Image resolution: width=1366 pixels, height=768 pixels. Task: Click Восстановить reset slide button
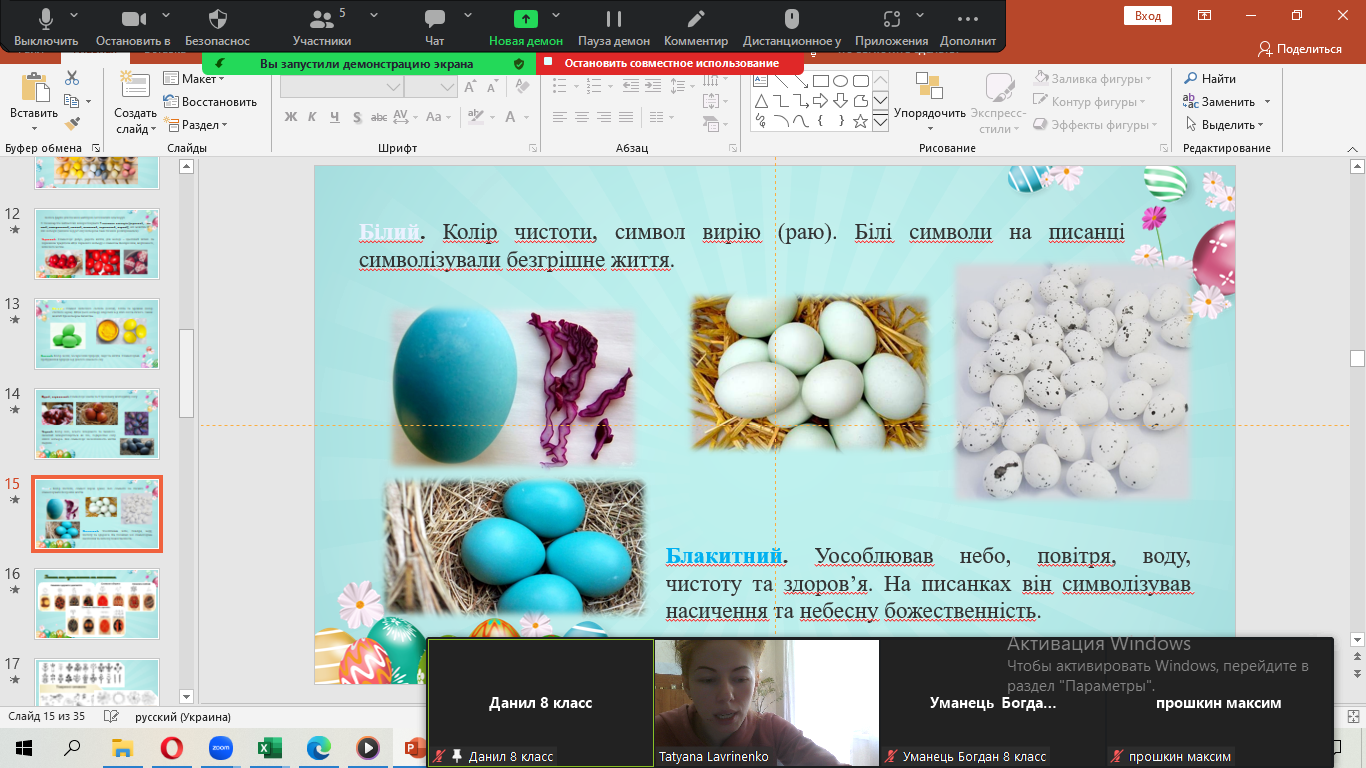tap(210, 102)
